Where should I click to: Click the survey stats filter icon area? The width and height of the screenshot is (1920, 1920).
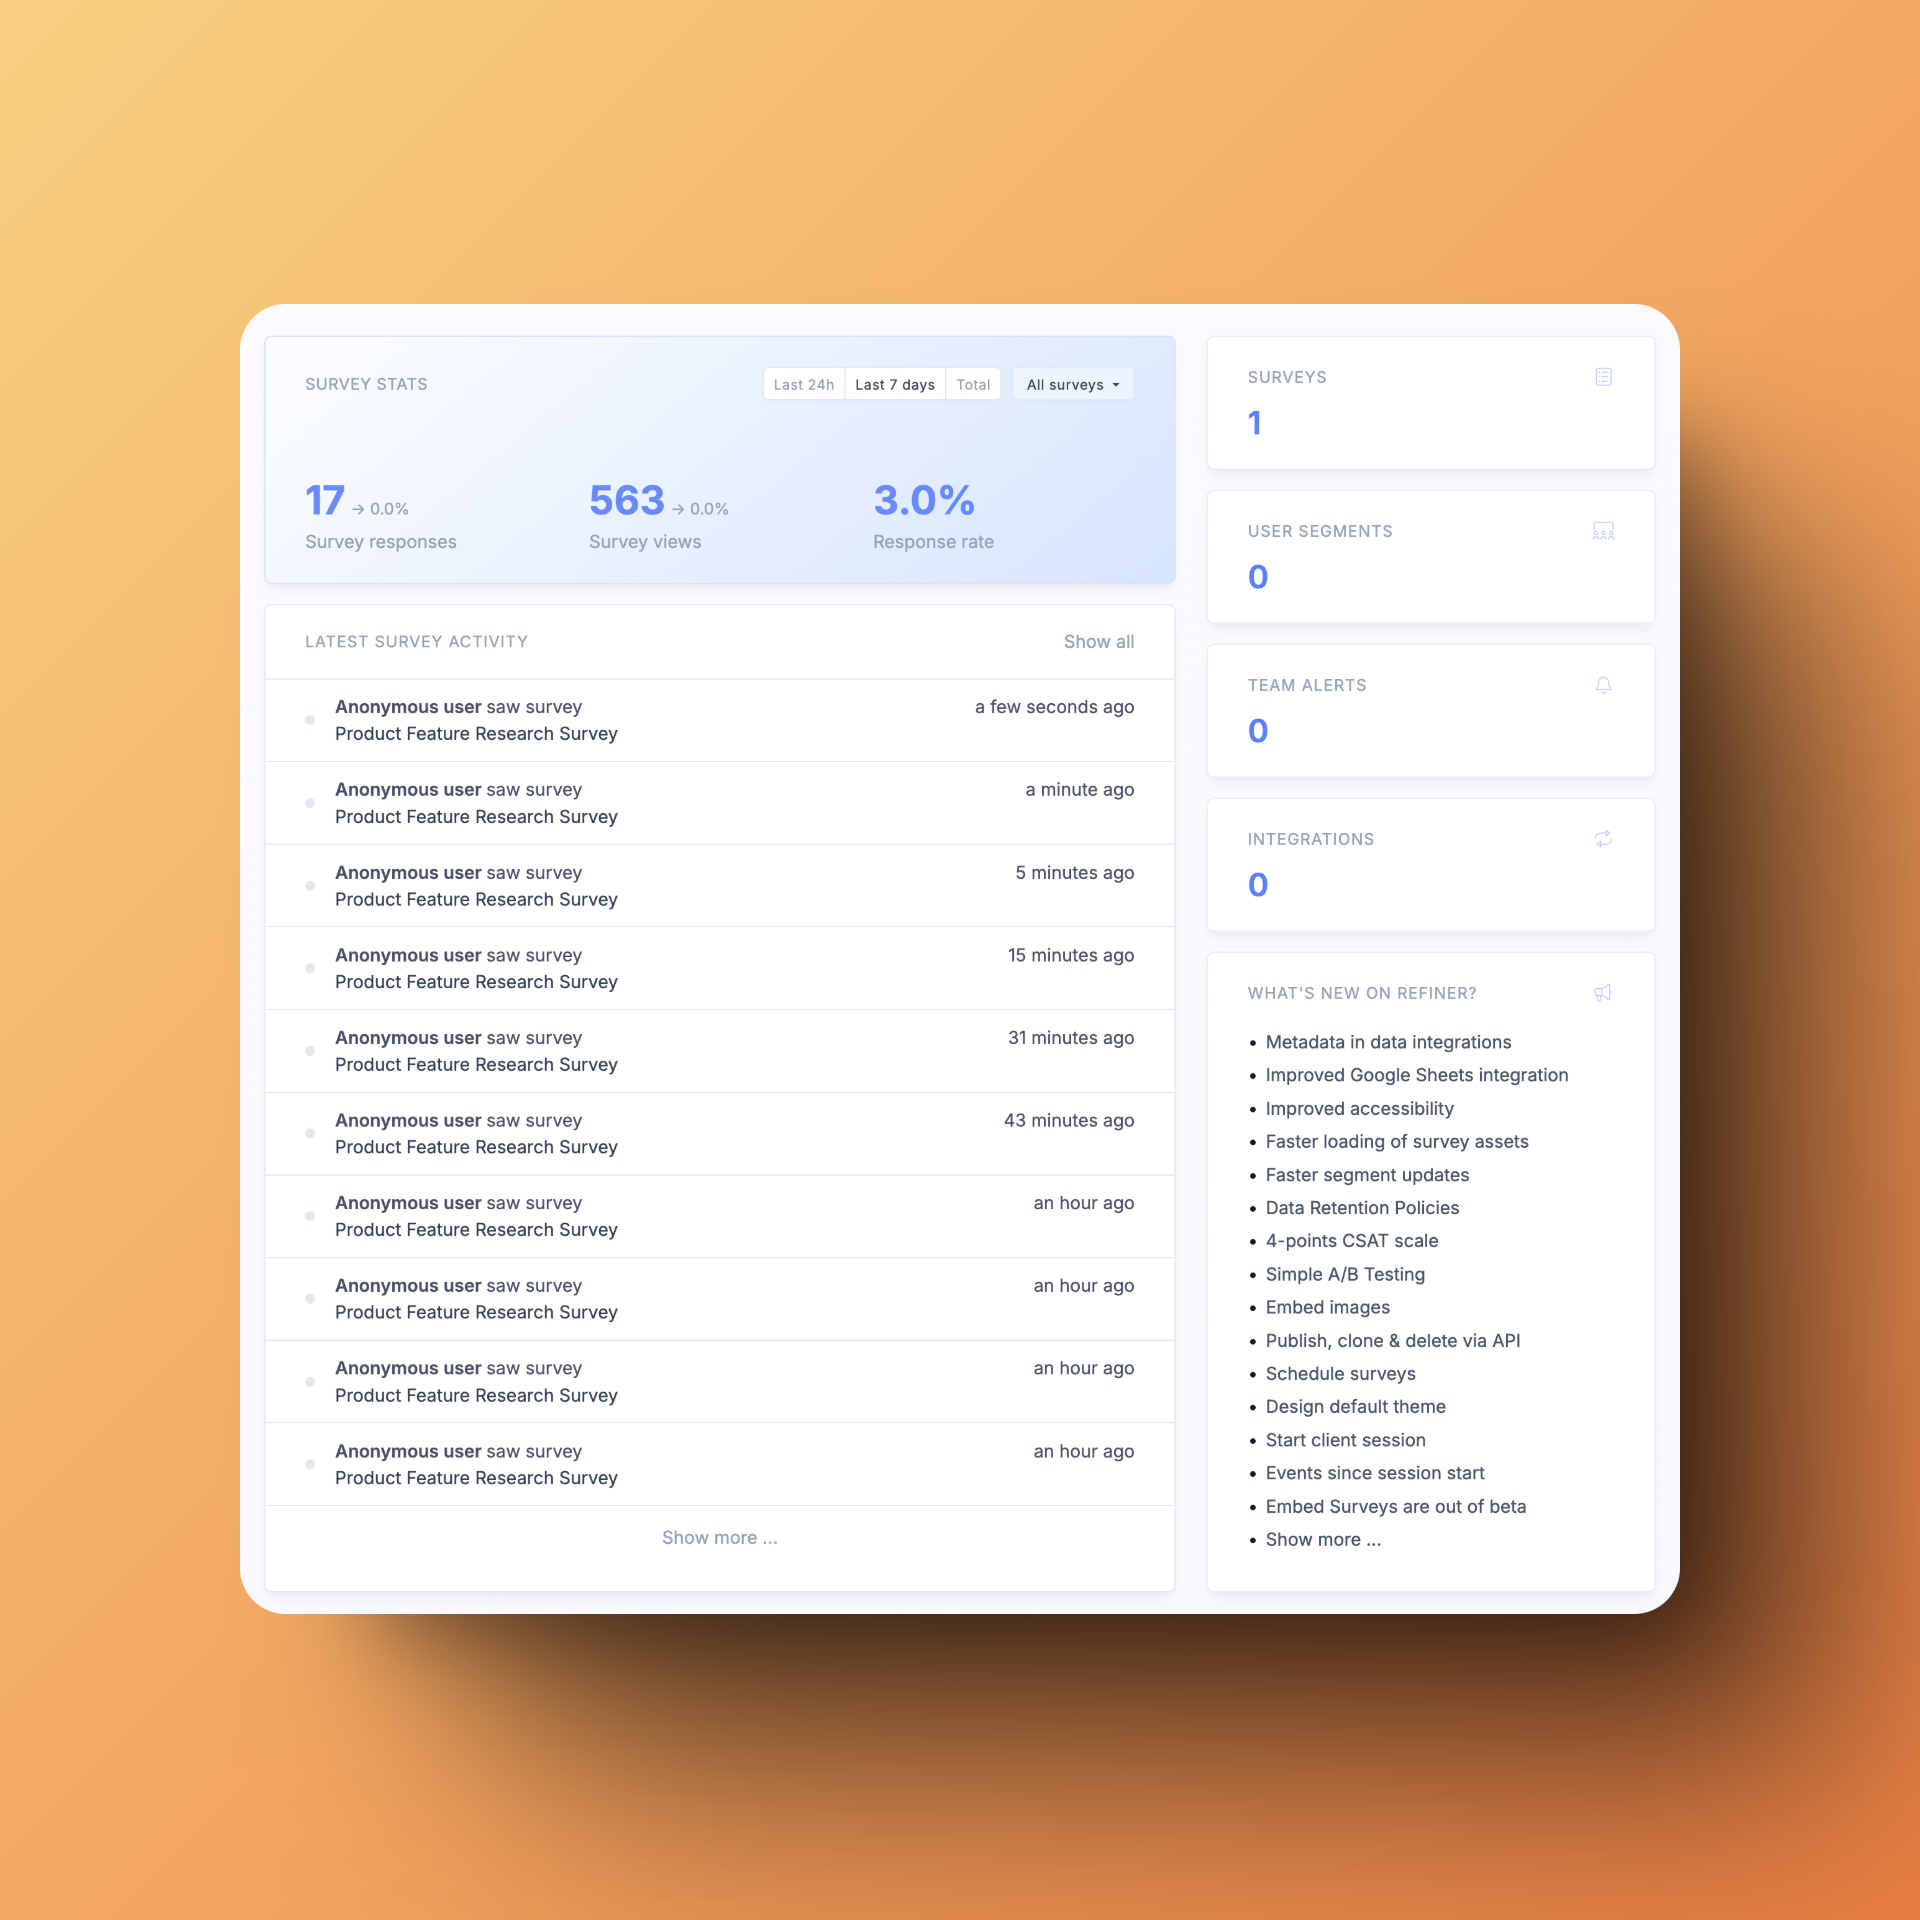click(1073, 385)
